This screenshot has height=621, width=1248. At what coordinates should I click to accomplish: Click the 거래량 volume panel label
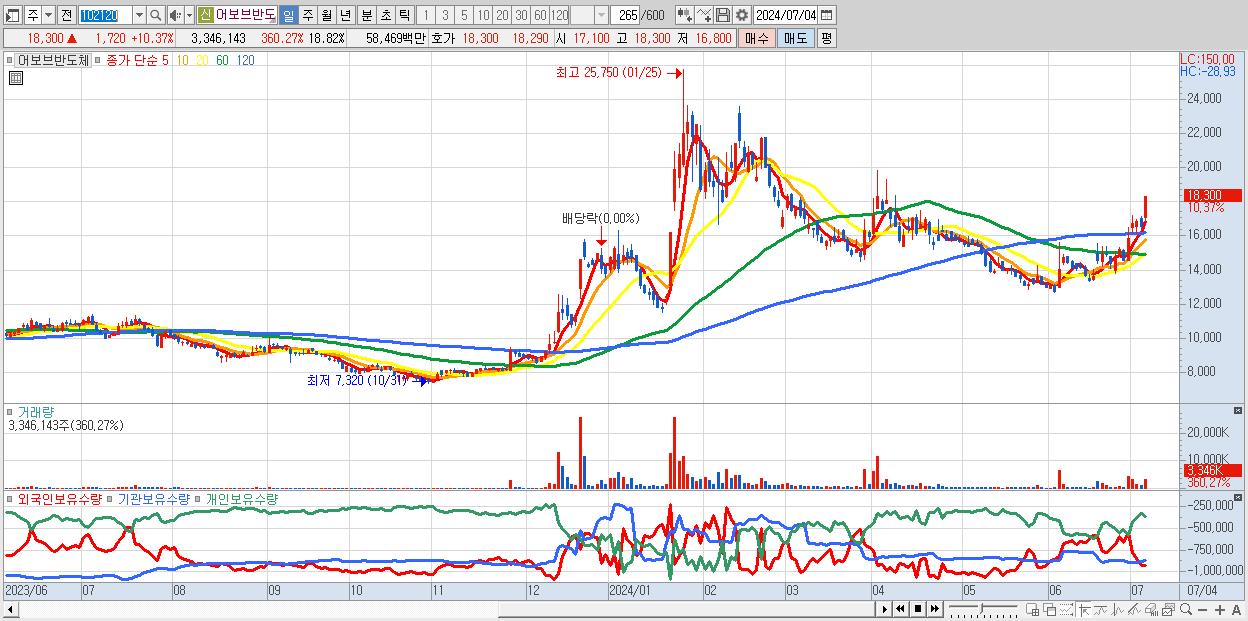pos(35,411)
